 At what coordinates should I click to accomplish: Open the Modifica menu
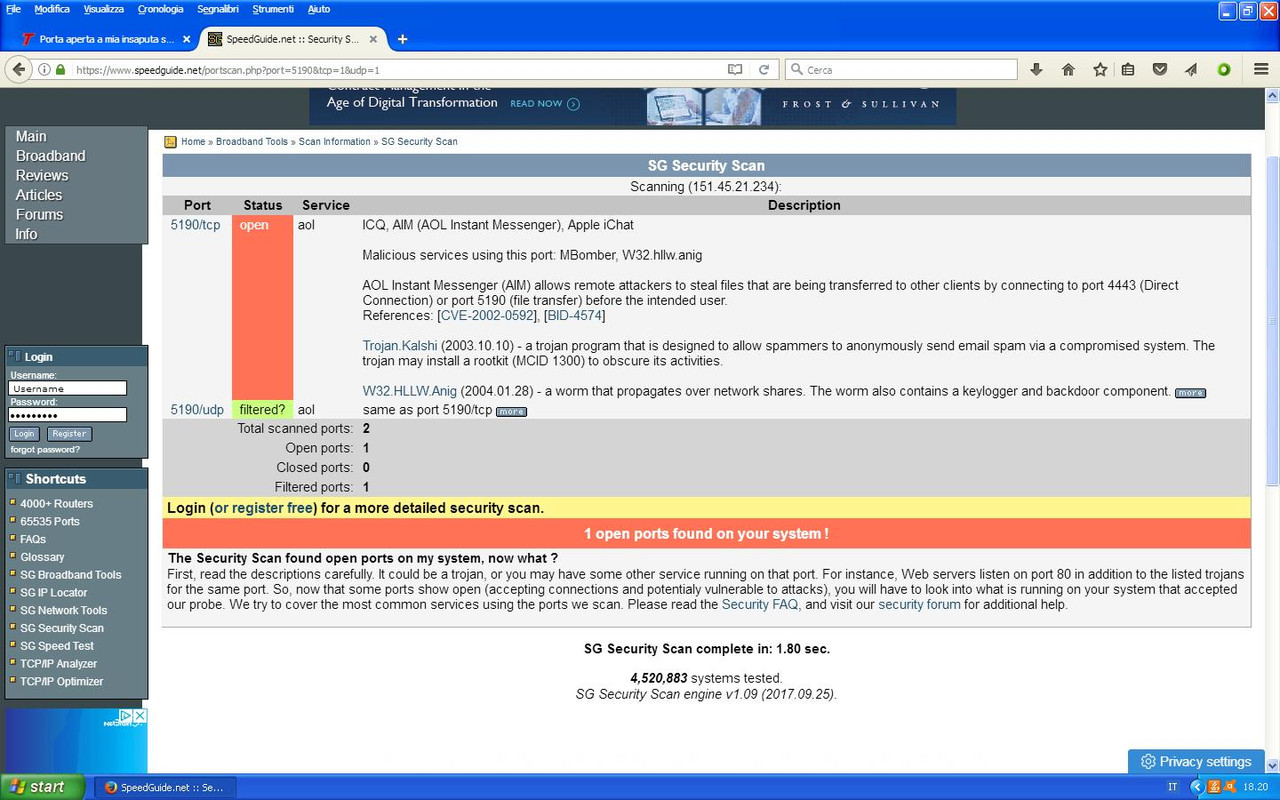[52, 9]
